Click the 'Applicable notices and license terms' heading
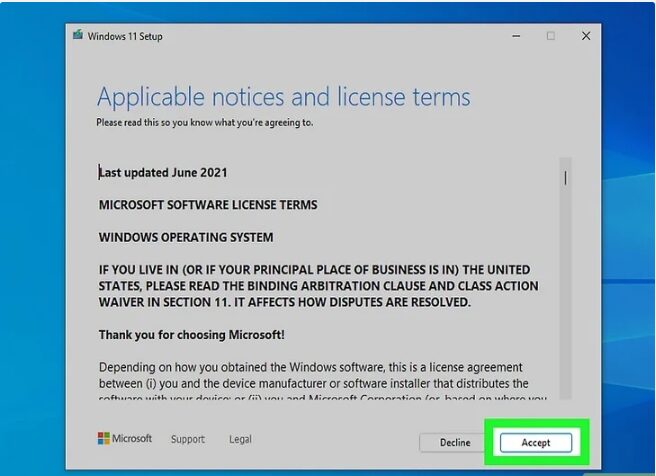This screenshot has width=656, height=476. pos(284,97)
